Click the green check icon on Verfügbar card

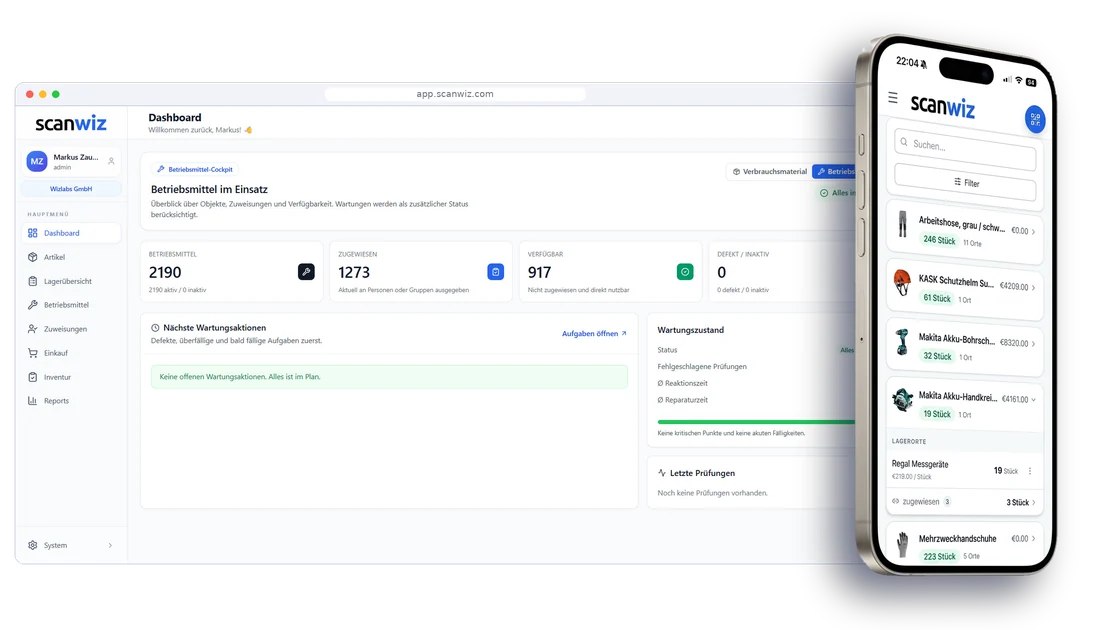coord(685,272)
